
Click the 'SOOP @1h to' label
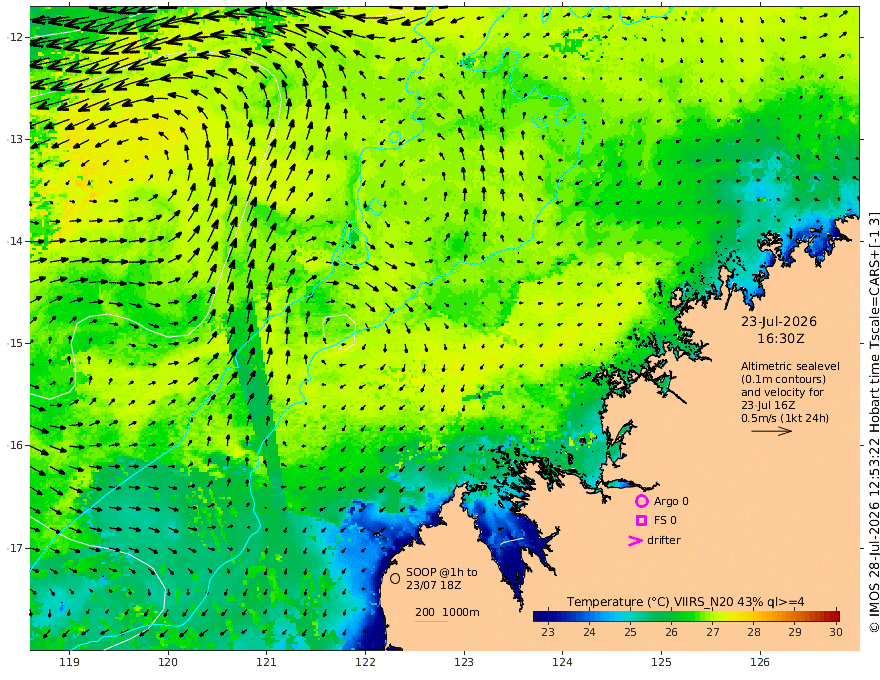(x=442, y=572)
